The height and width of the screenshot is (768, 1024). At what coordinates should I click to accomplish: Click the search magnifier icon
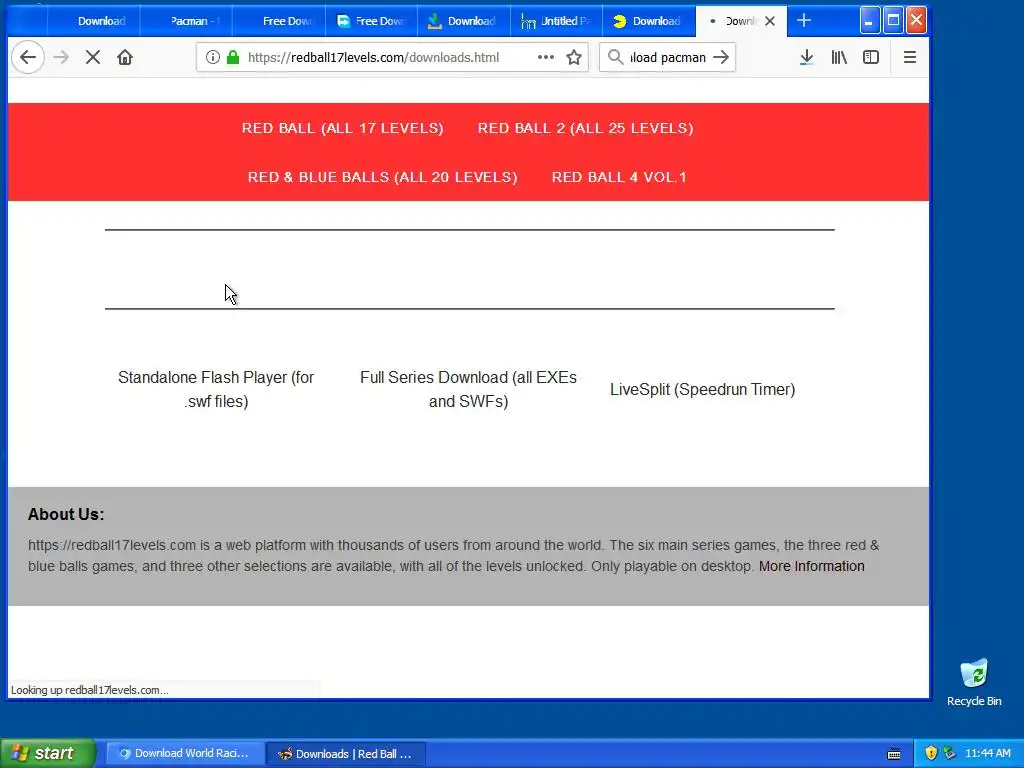point(615,57)
